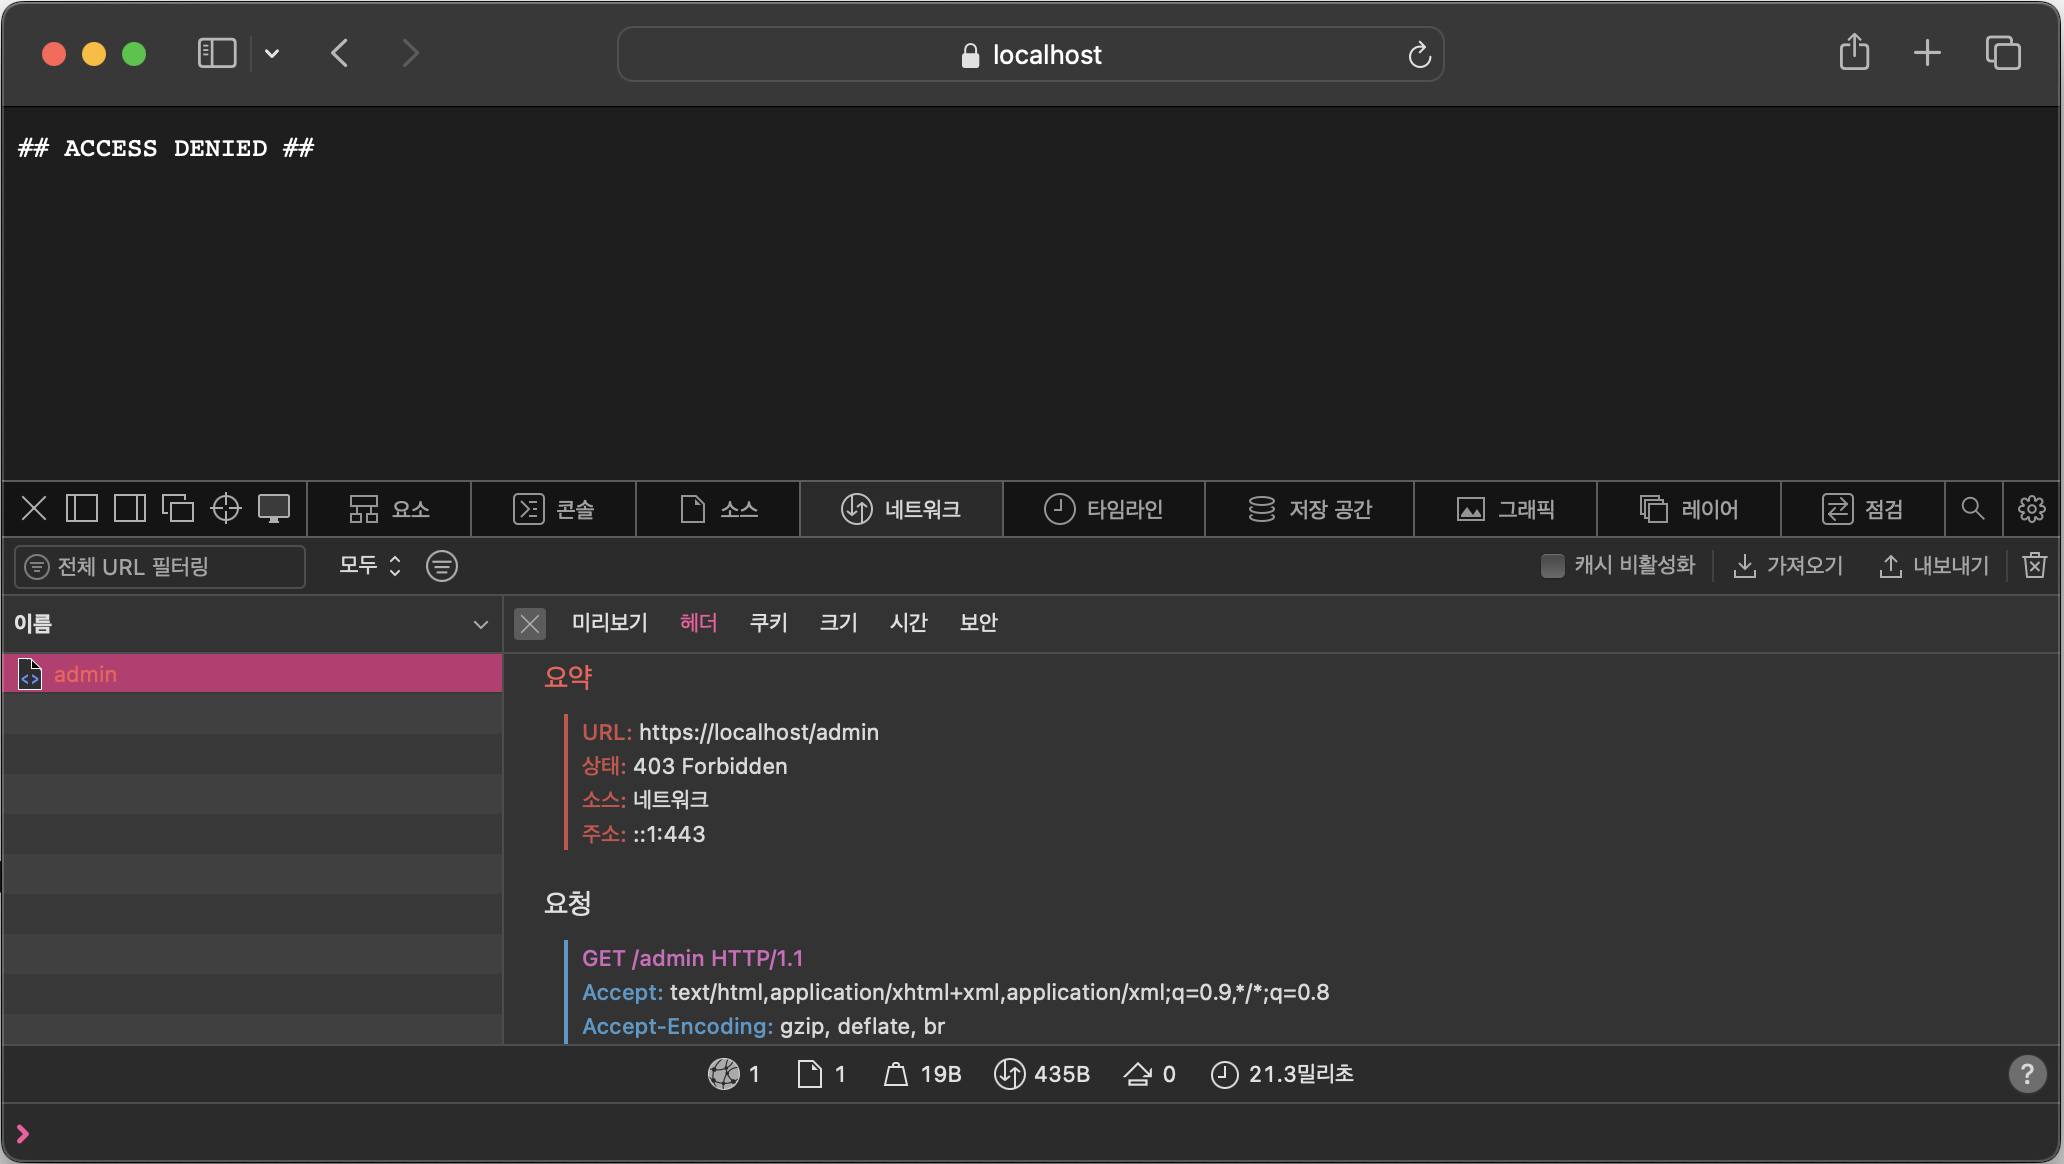Switch to the 콘솔 tab

pos(554,509)
